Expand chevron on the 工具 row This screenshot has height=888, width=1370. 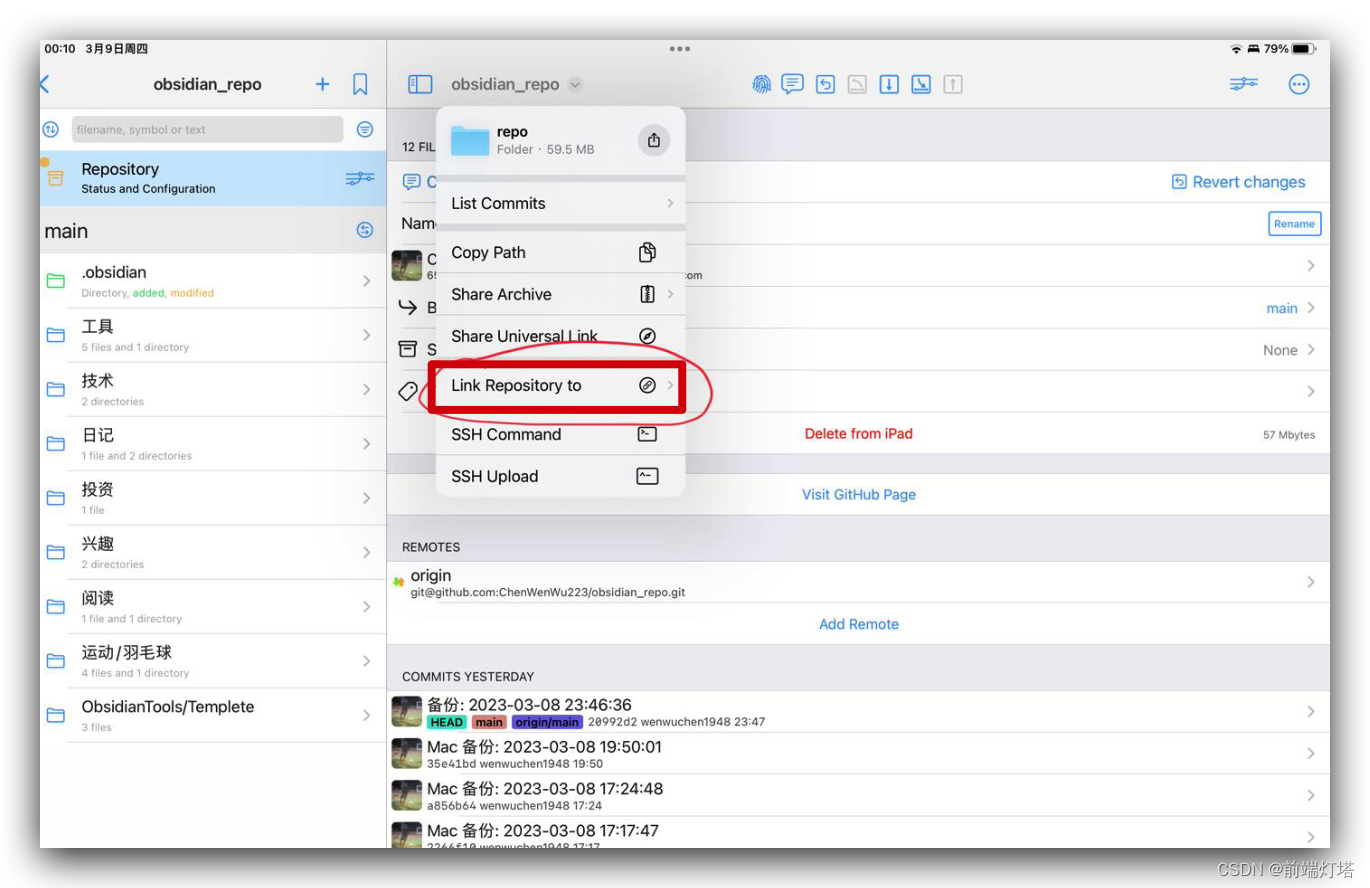(367, 335)
